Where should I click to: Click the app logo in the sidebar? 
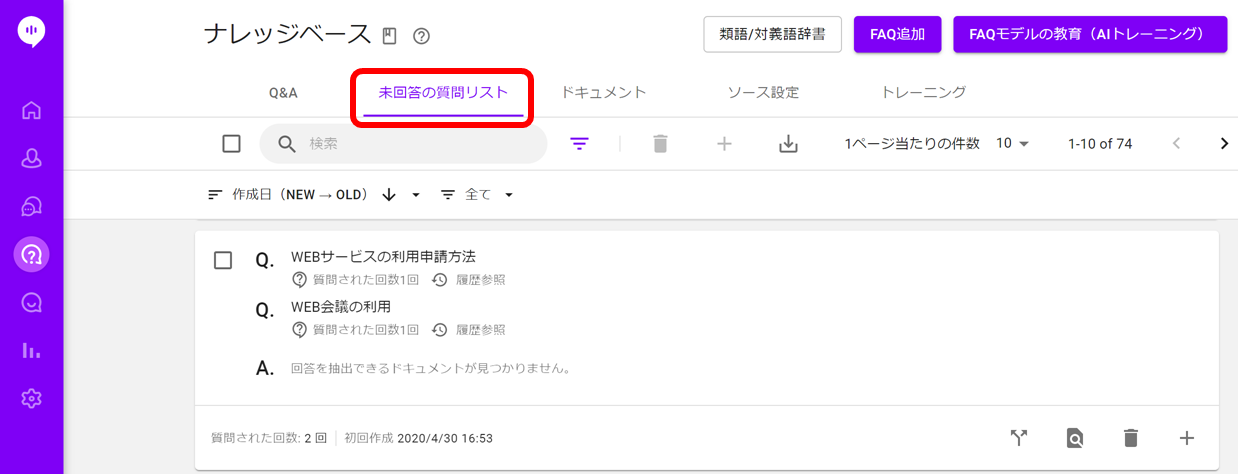coord(31,32)
